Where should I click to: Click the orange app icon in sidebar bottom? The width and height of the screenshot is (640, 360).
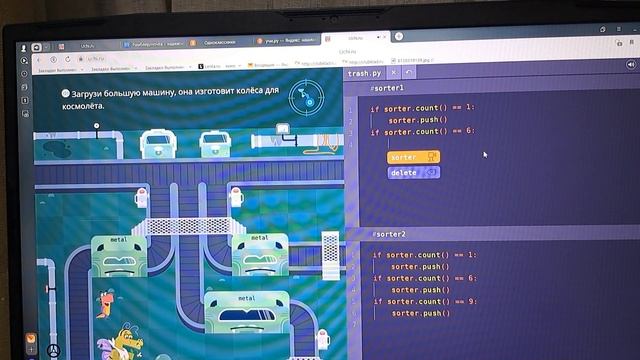tap(31, 338)
